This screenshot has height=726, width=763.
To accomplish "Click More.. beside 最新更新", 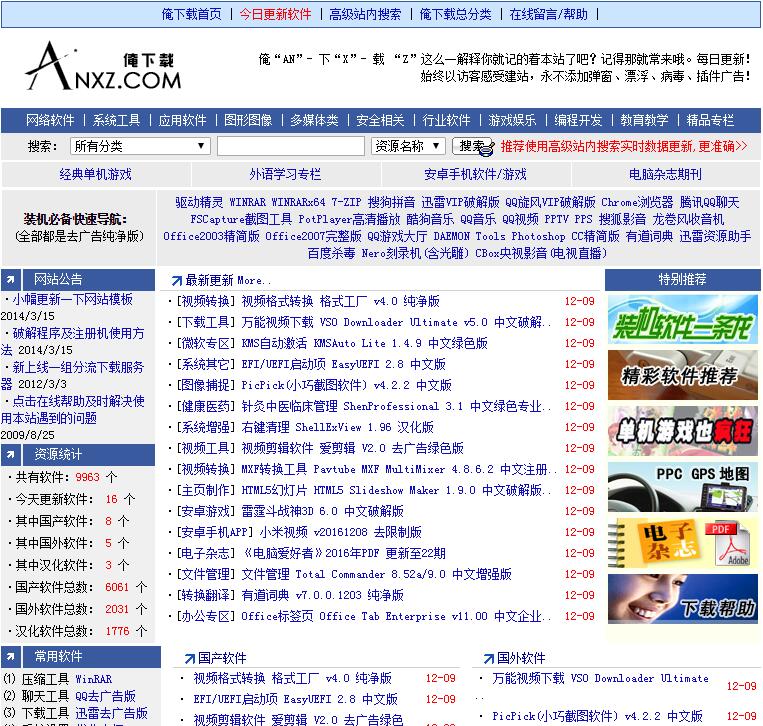I will coord(254,281).
